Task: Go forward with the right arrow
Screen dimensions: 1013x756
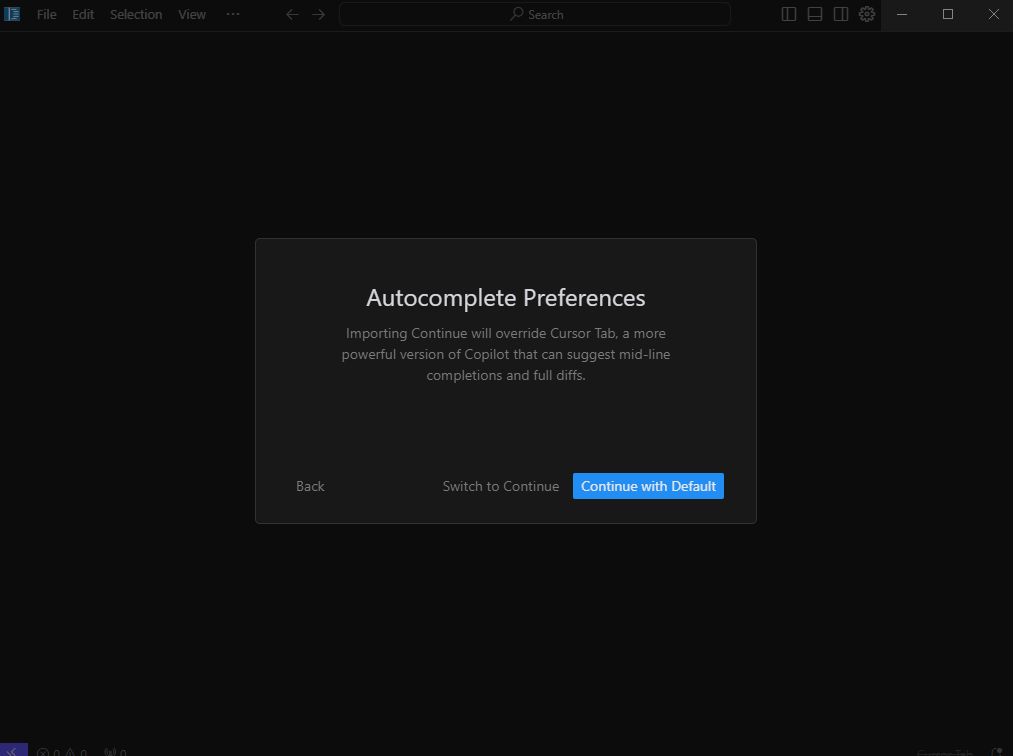Action: [318, 14]
